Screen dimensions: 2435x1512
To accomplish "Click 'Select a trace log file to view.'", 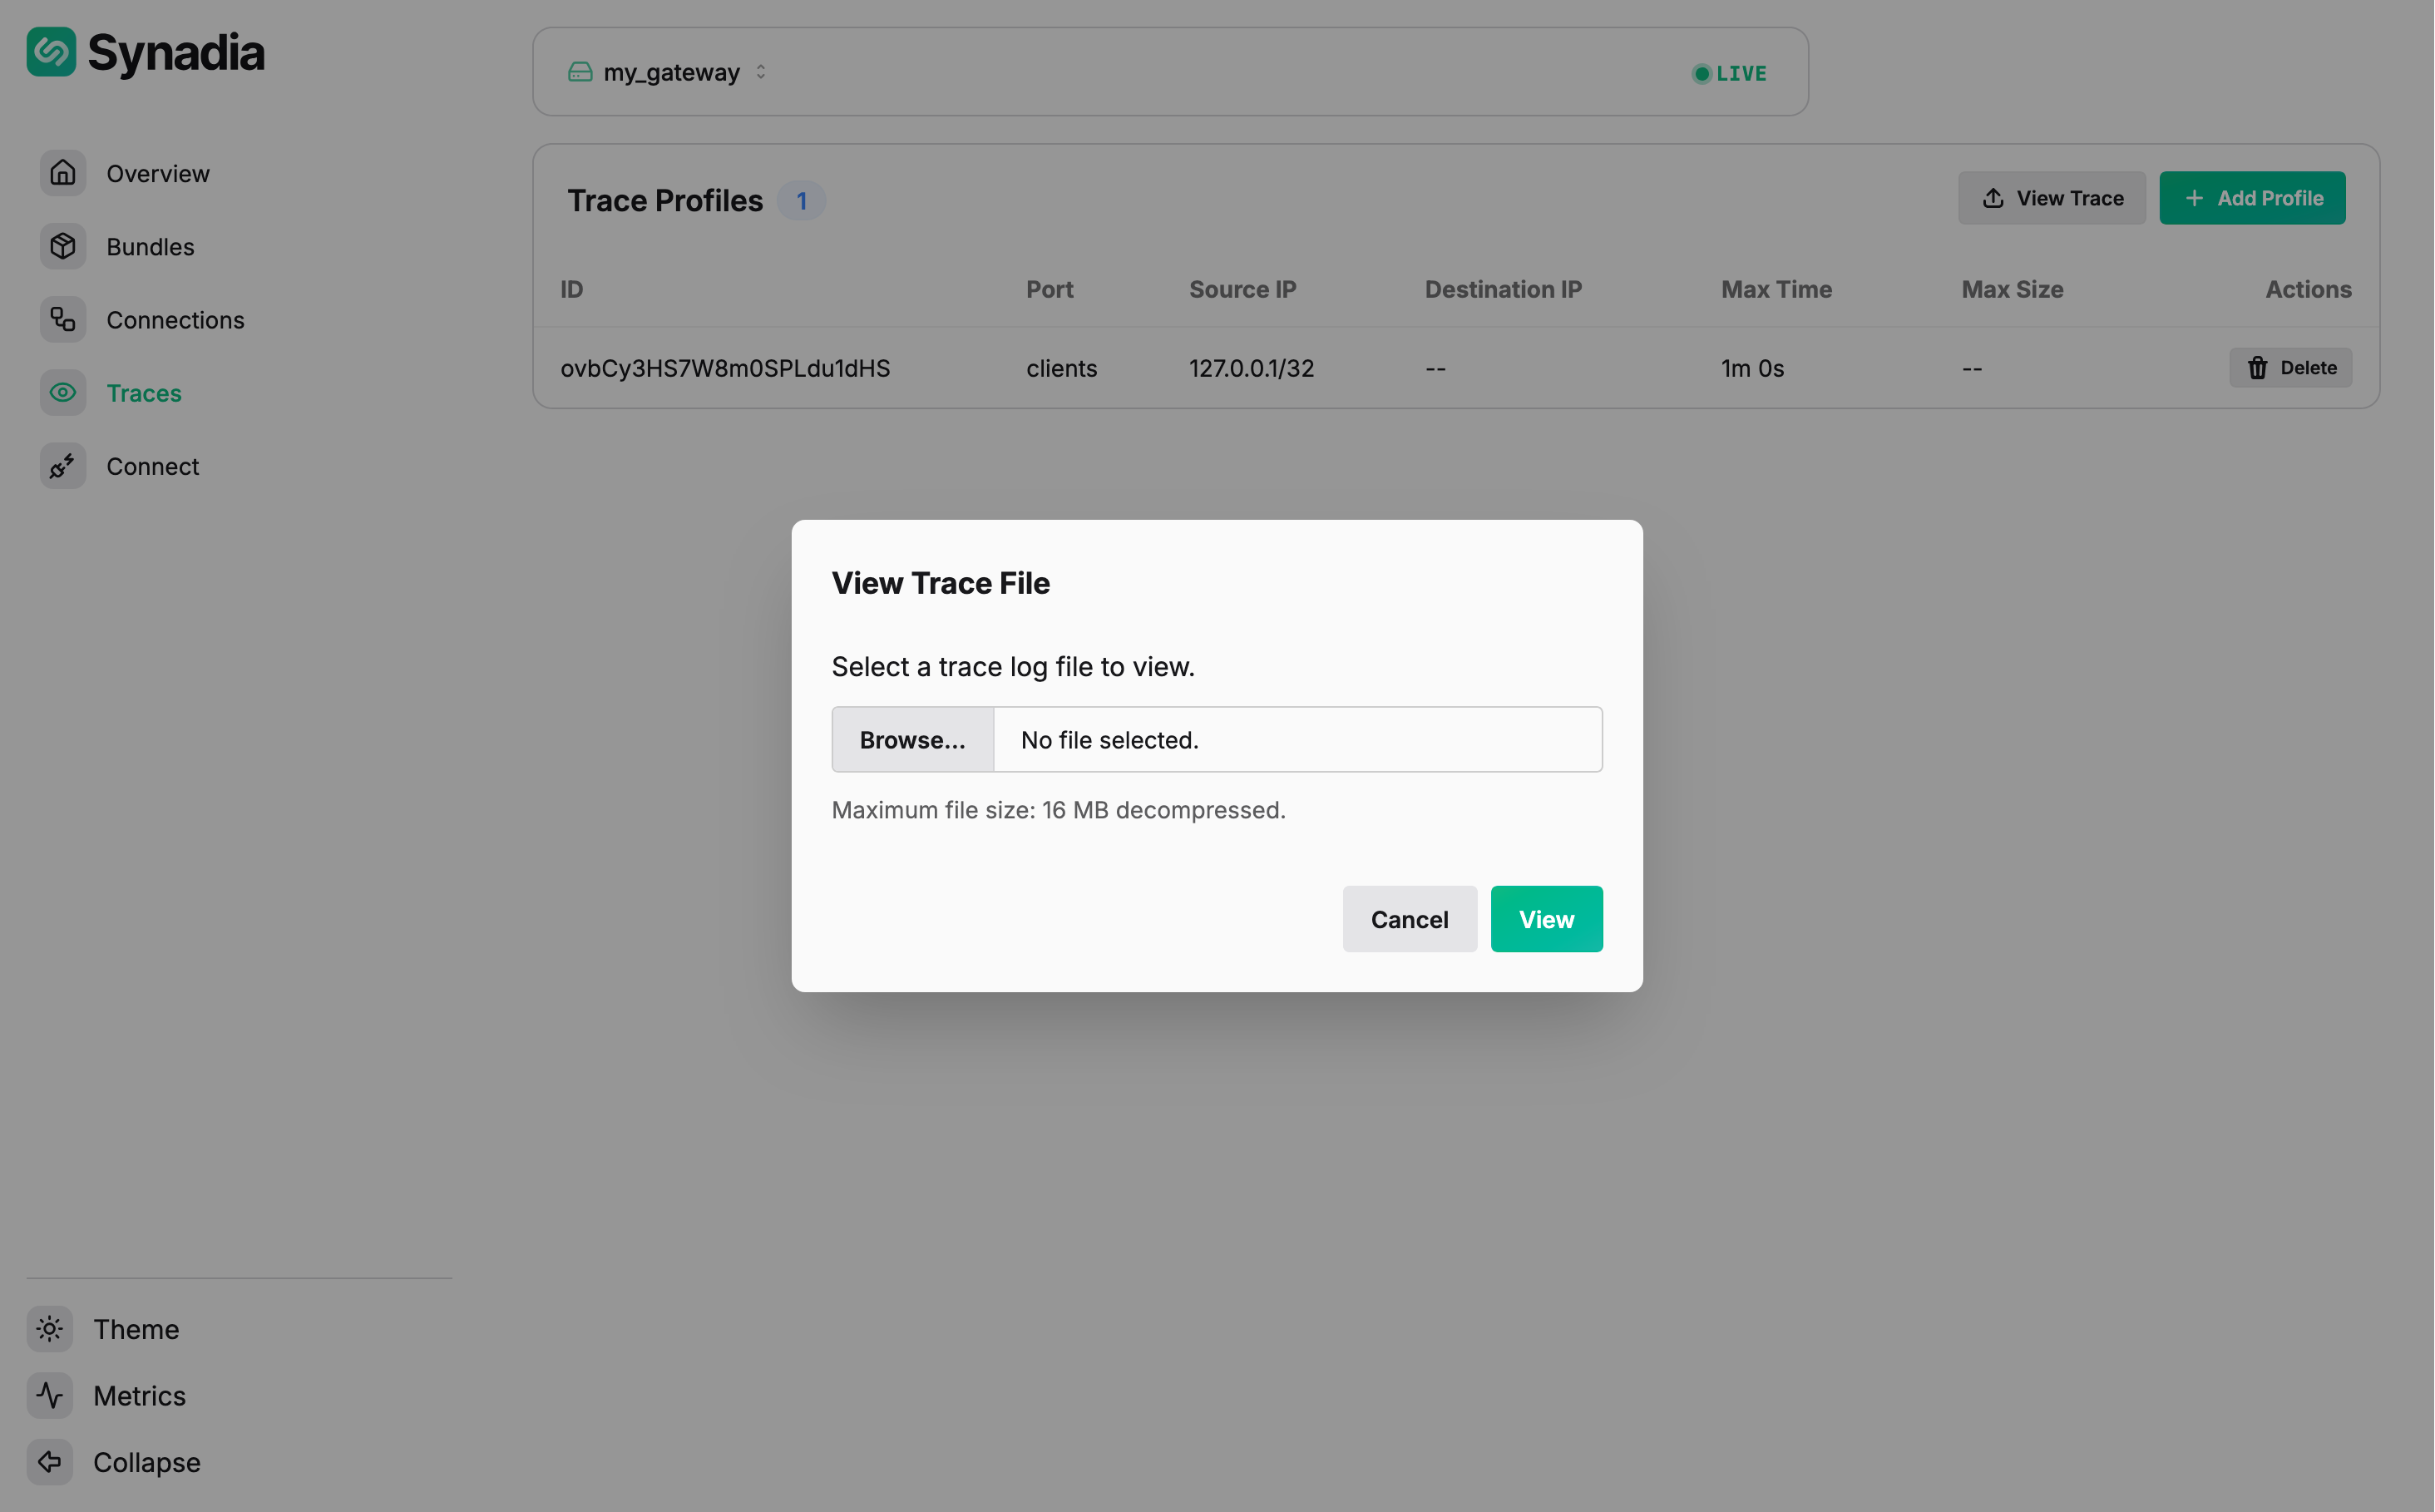I will [x=1013, y=667].
